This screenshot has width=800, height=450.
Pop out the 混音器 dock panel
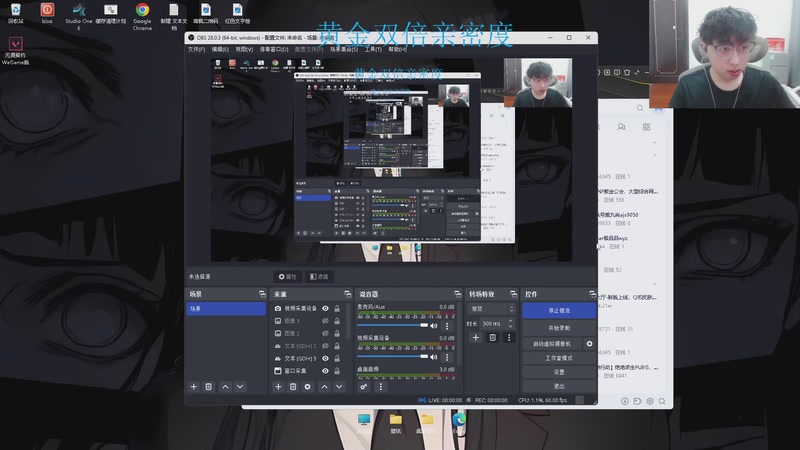click(x=457, y=294)
